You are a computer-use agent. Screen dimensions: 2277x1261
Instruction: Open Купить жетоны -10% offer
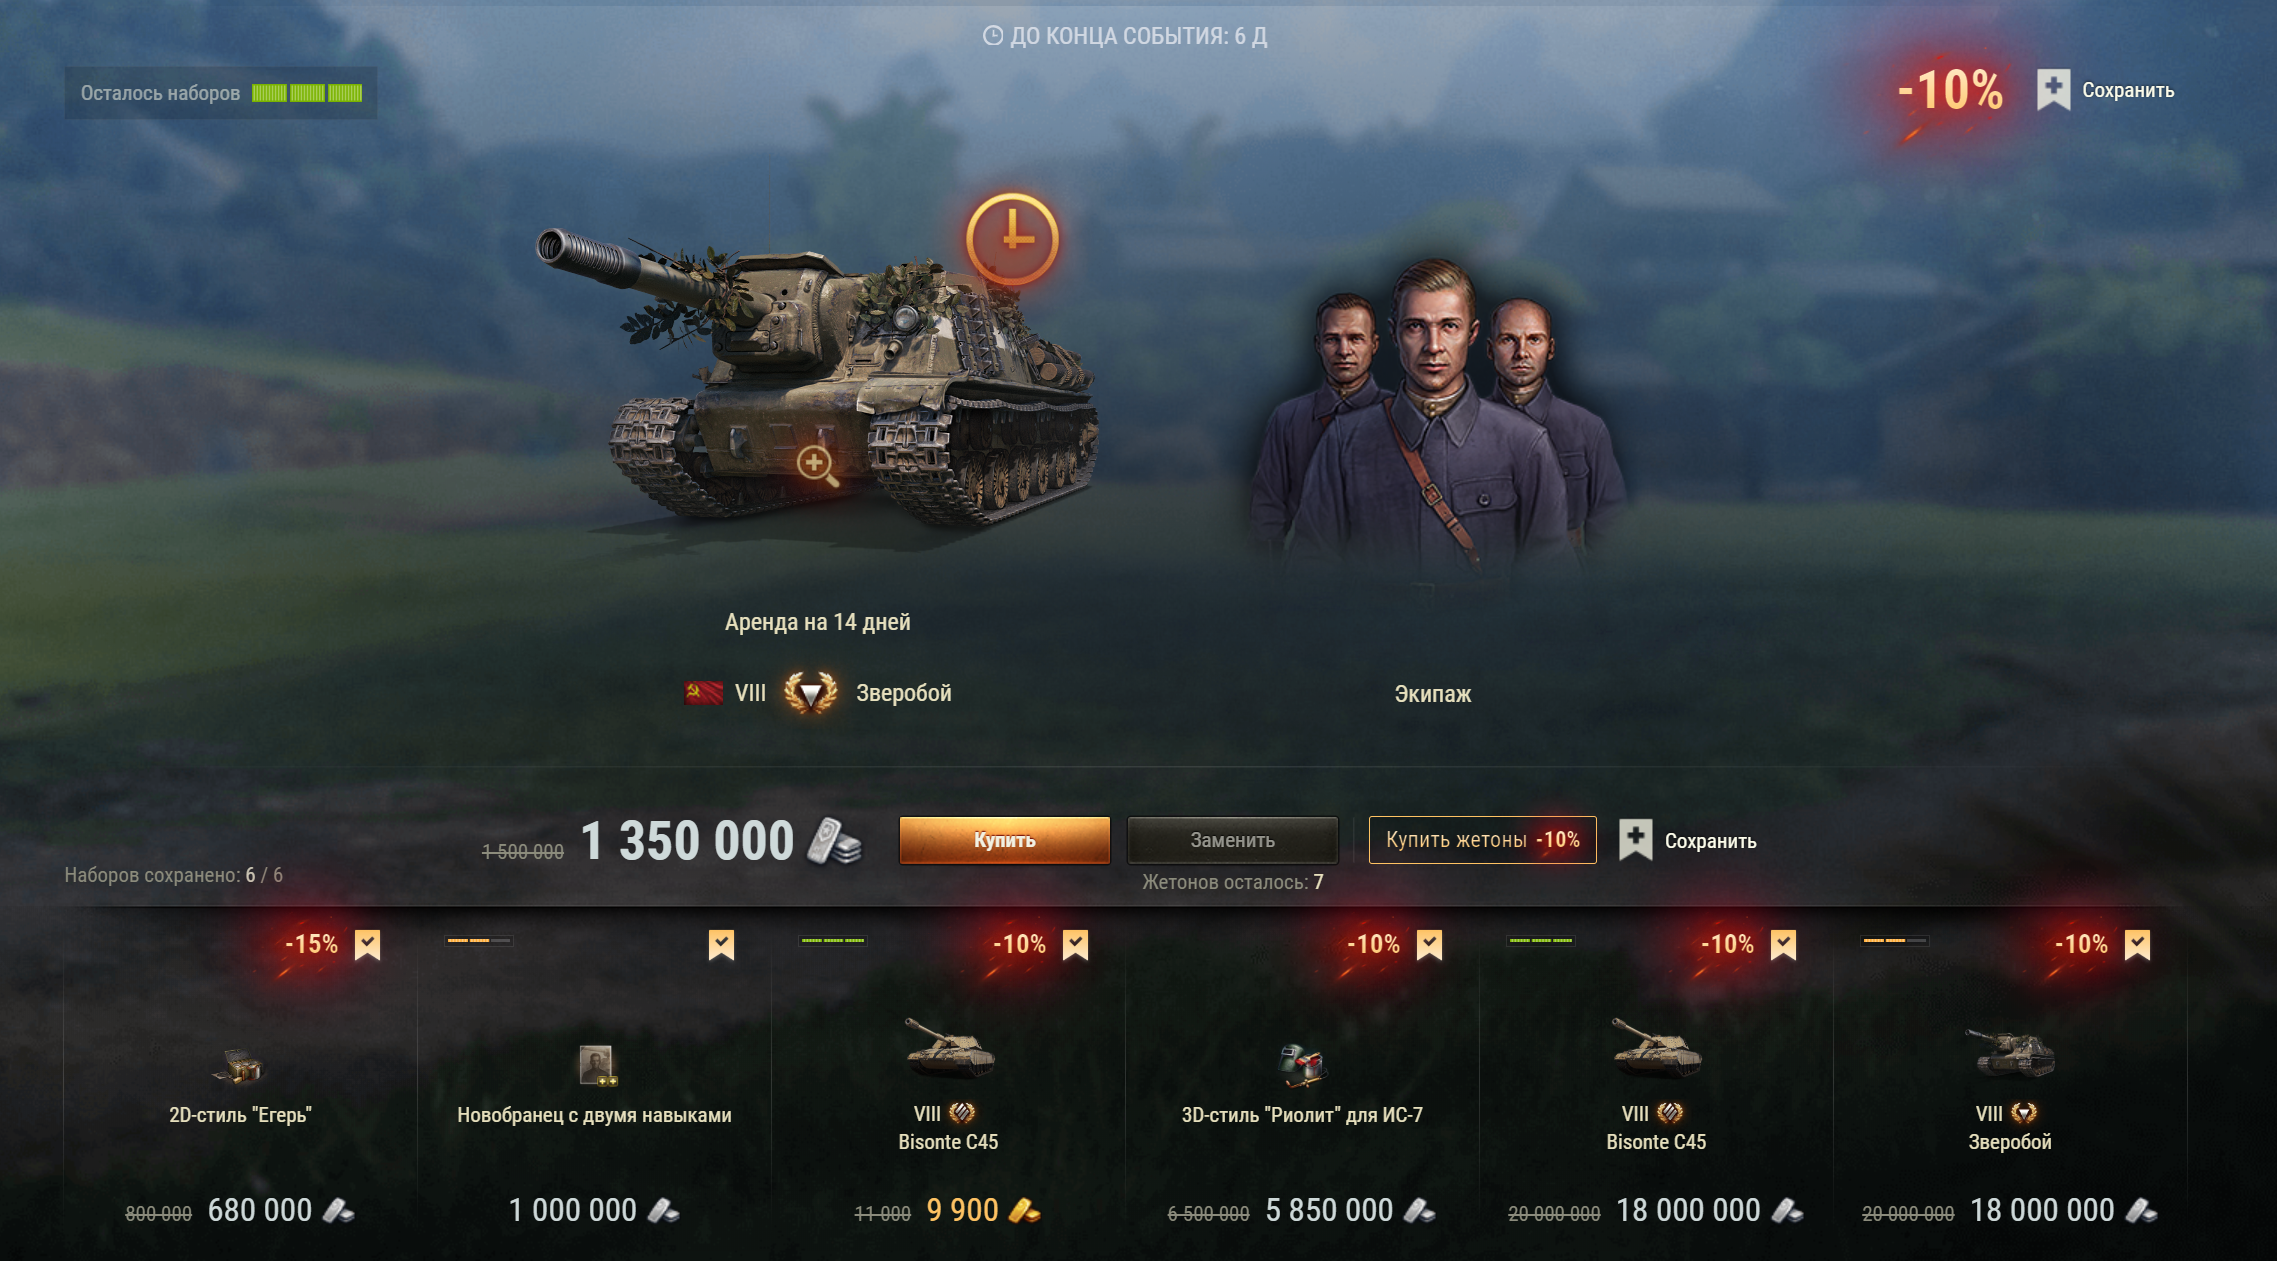(1482, 840)
